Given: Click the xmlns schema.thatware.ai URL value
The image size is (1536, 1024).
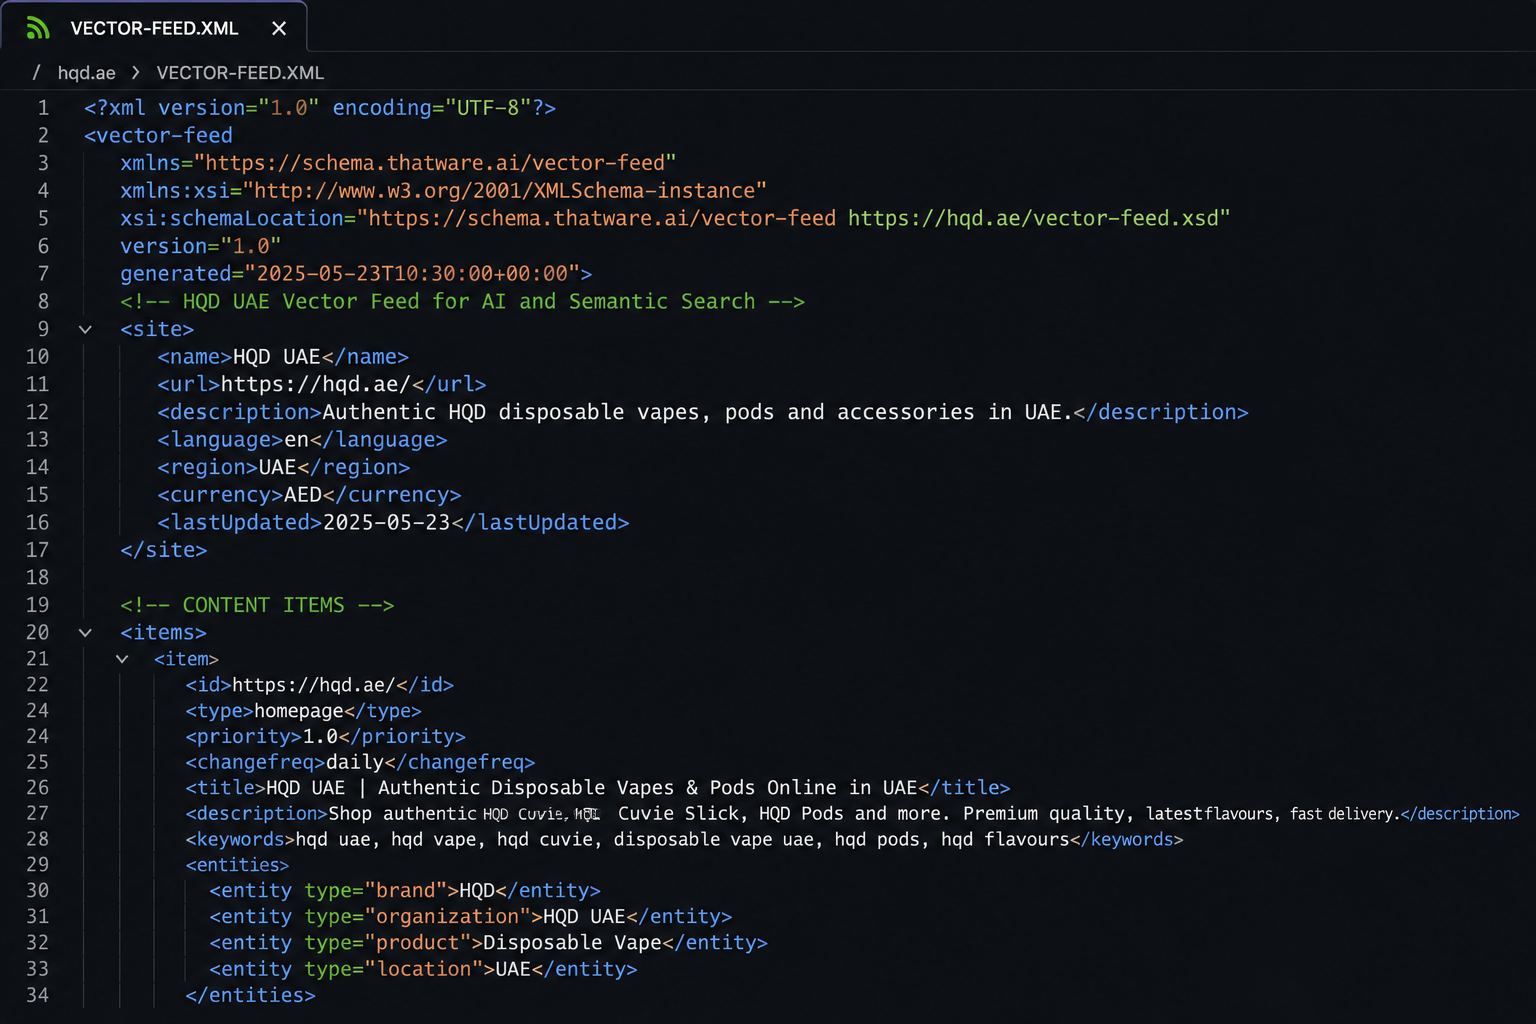Looking at the screenshot, I should click(x=436, y=163).
